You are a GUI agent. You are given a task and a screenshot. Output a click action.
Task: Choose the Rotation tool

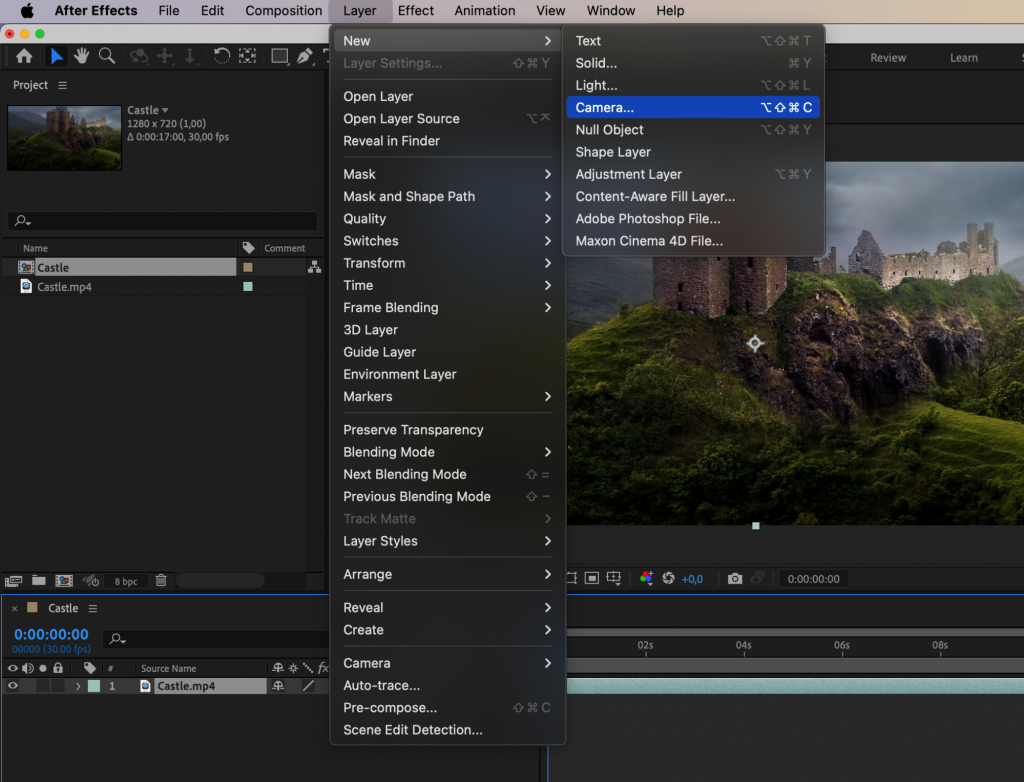[x=222, y=57]
